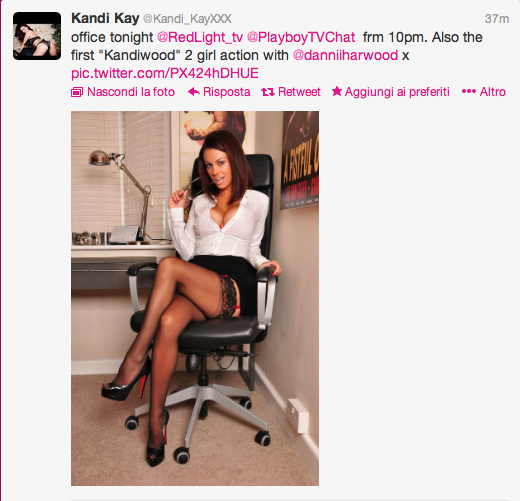This screenshot has width=520, height=501.
Task: Click the Altro text label
Action: click(x=493, y=92)
